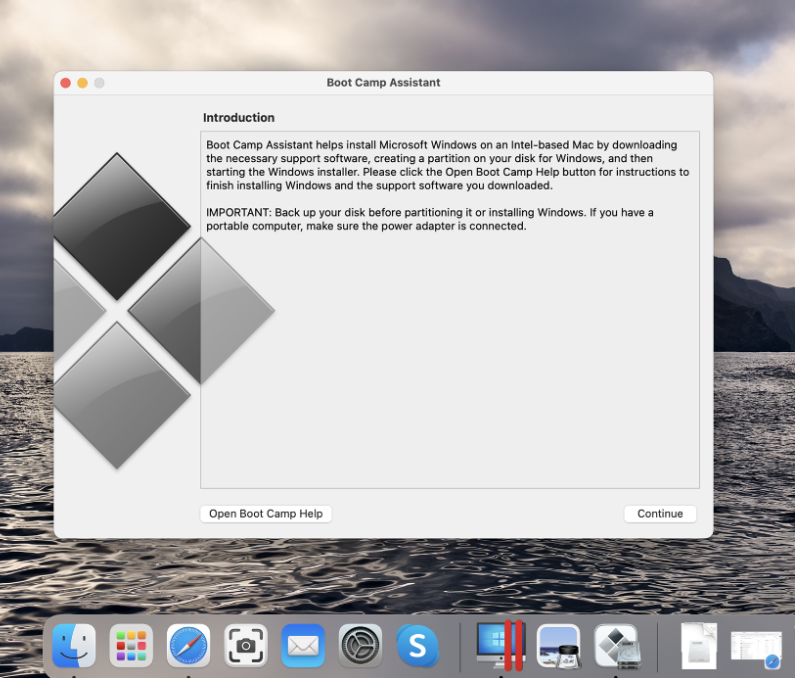Click Boot Camp Assistant Dock icon
Viewport: 796px width, 678px height.
(616, 646)
